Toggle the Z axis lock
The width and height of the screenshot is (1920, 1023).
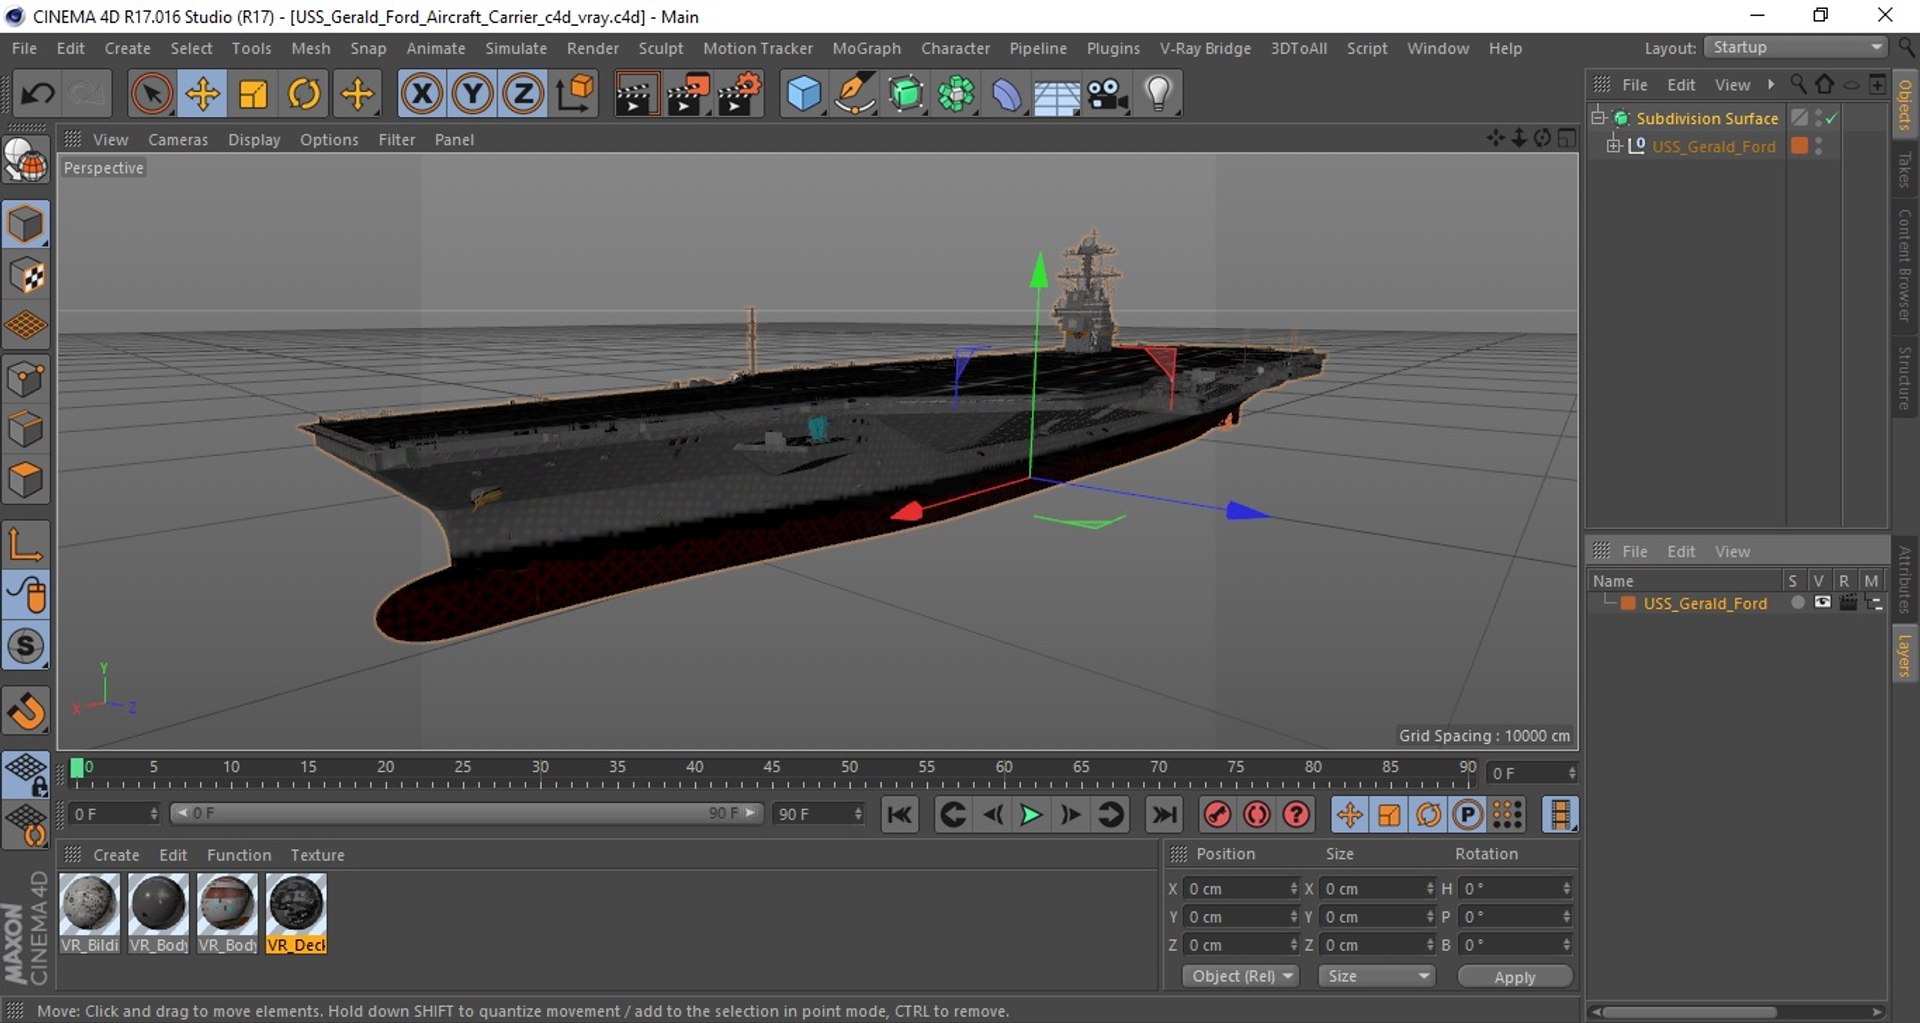tap(523, 94)
